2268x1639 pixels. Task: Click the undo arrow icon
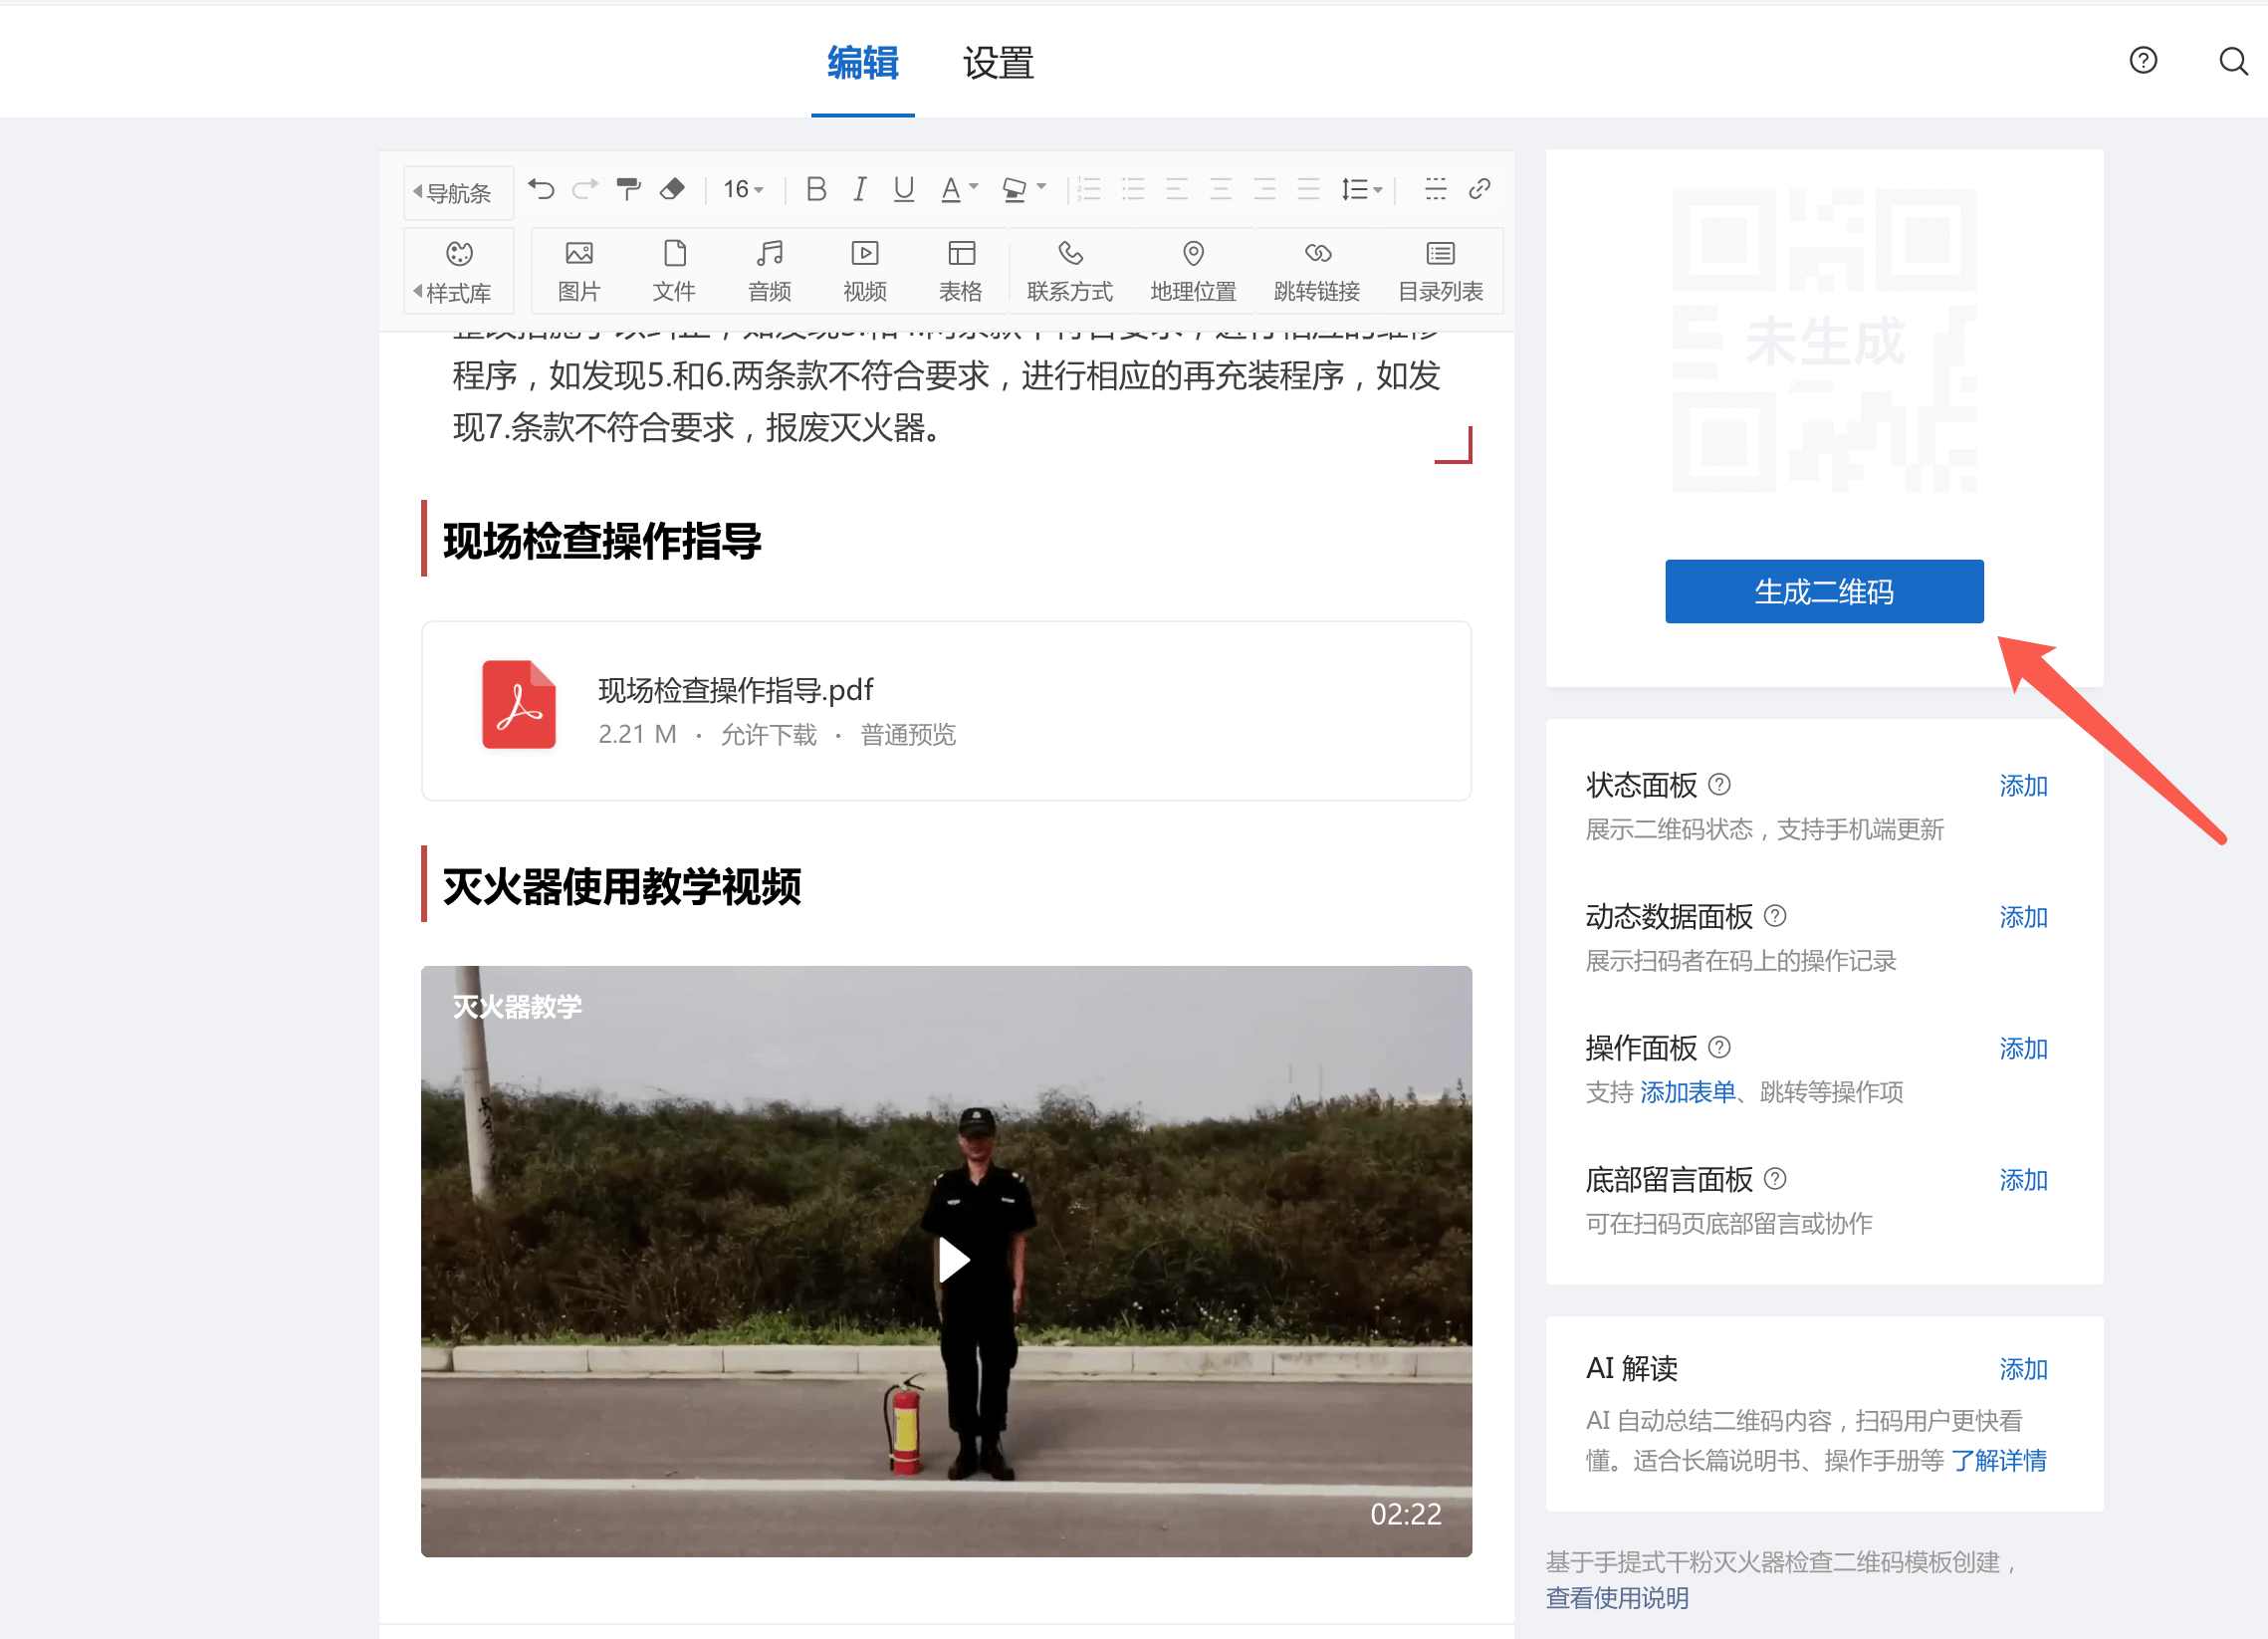[x=541, y=189]
